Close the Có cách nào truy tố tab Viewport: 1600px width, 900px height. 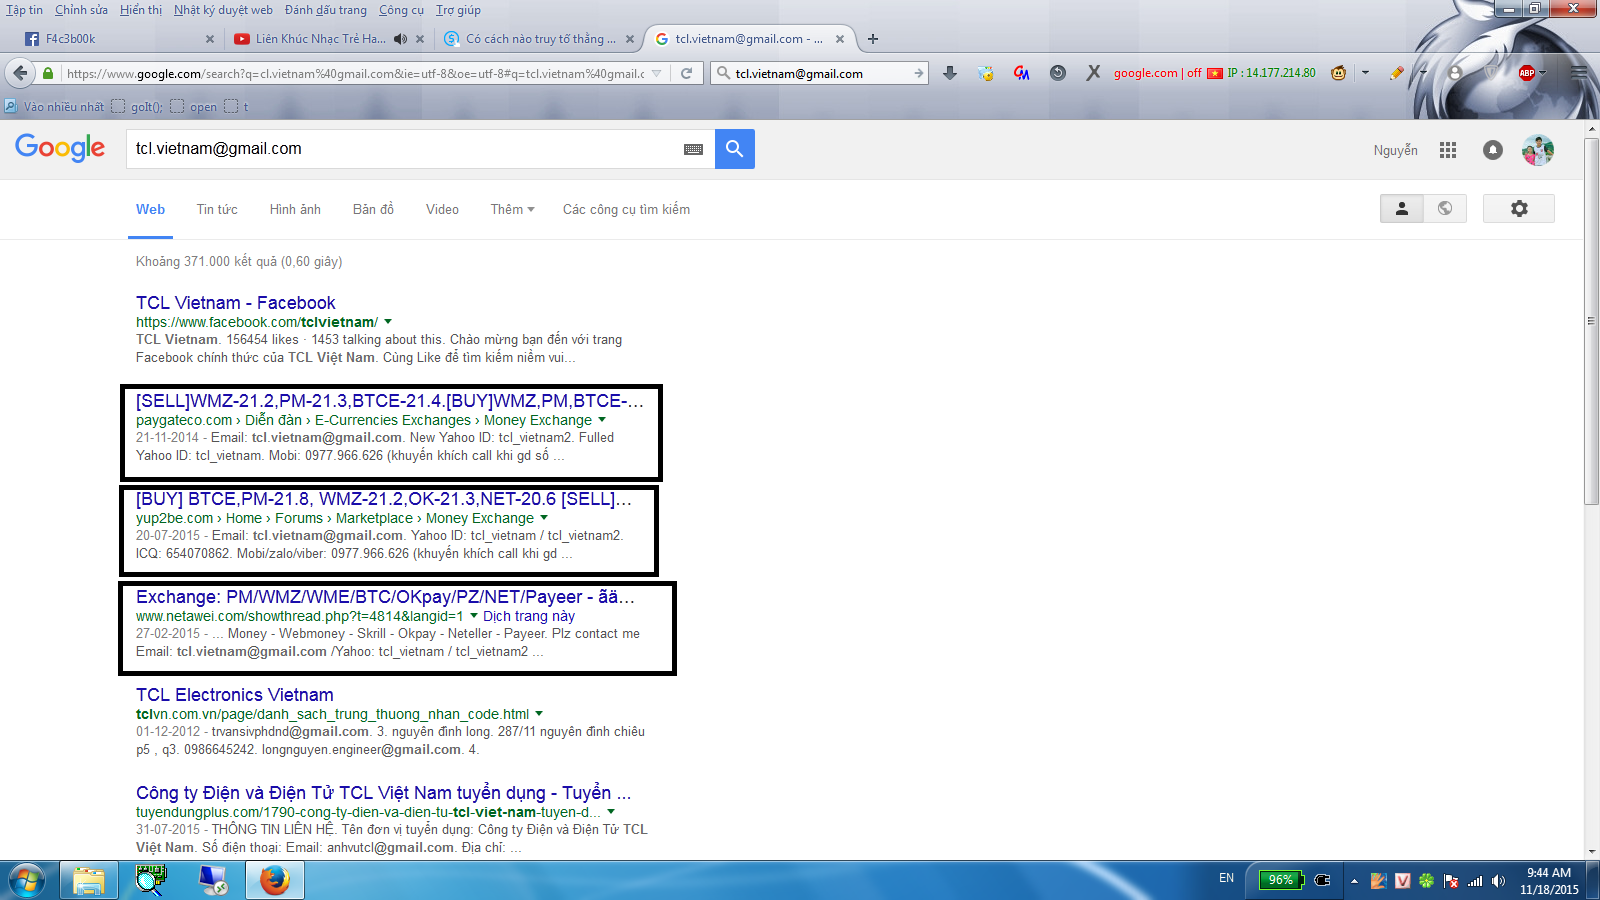click(x=630, y=39)
